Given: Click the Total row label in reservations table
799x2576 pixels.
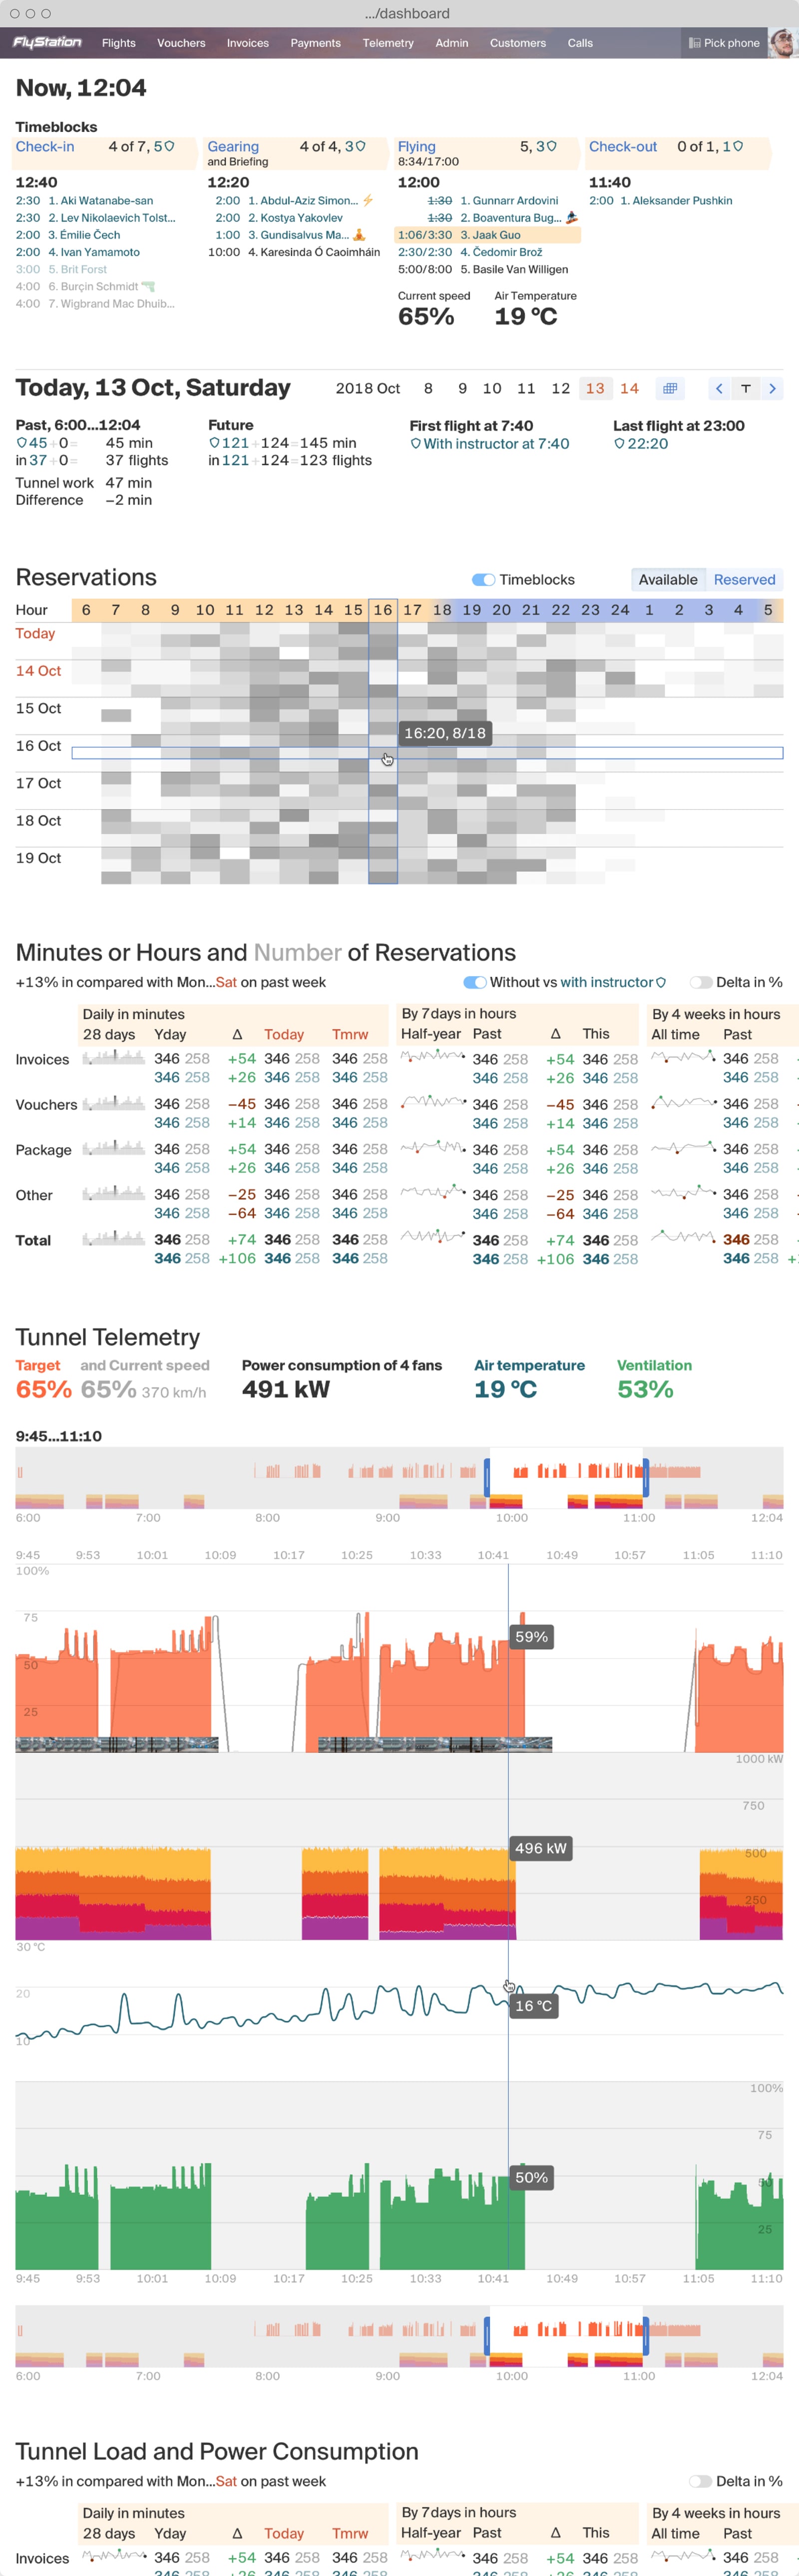Looking at the screenshot, I should [x=33, y=1241].
